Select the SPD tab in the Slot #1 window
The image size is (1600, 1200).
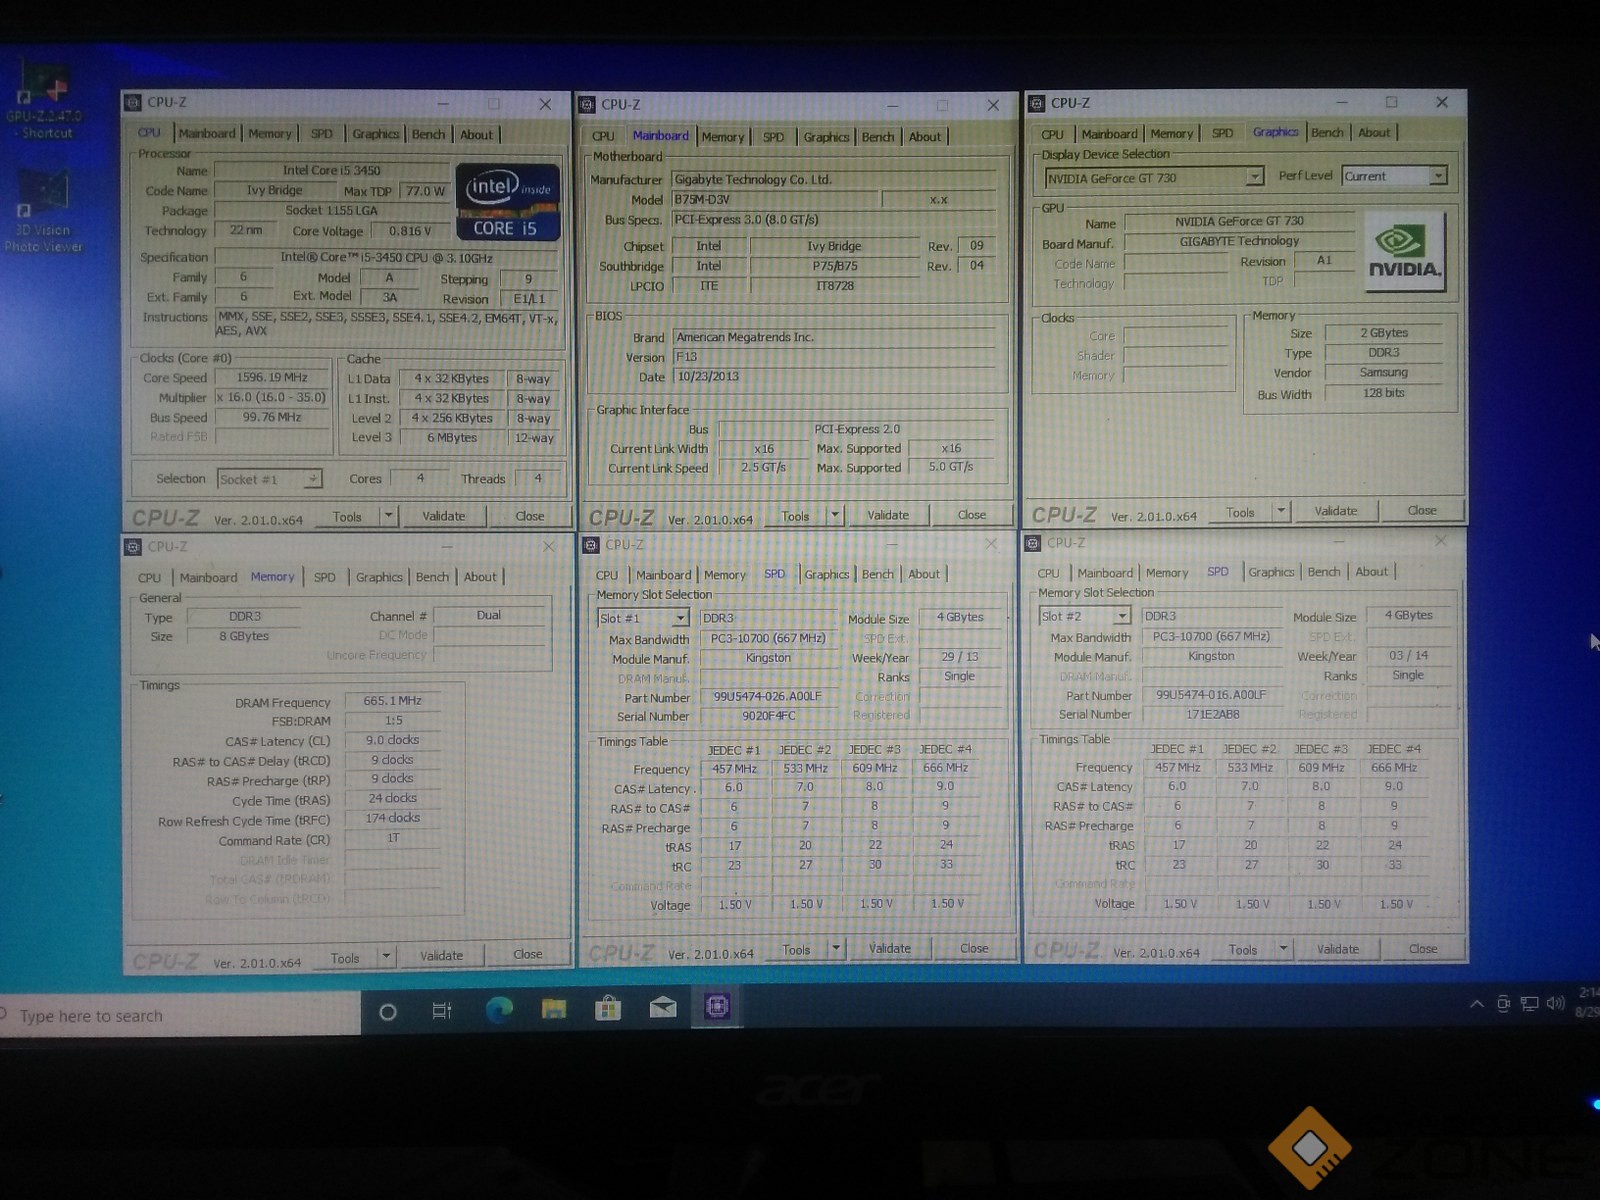[774, 574]
